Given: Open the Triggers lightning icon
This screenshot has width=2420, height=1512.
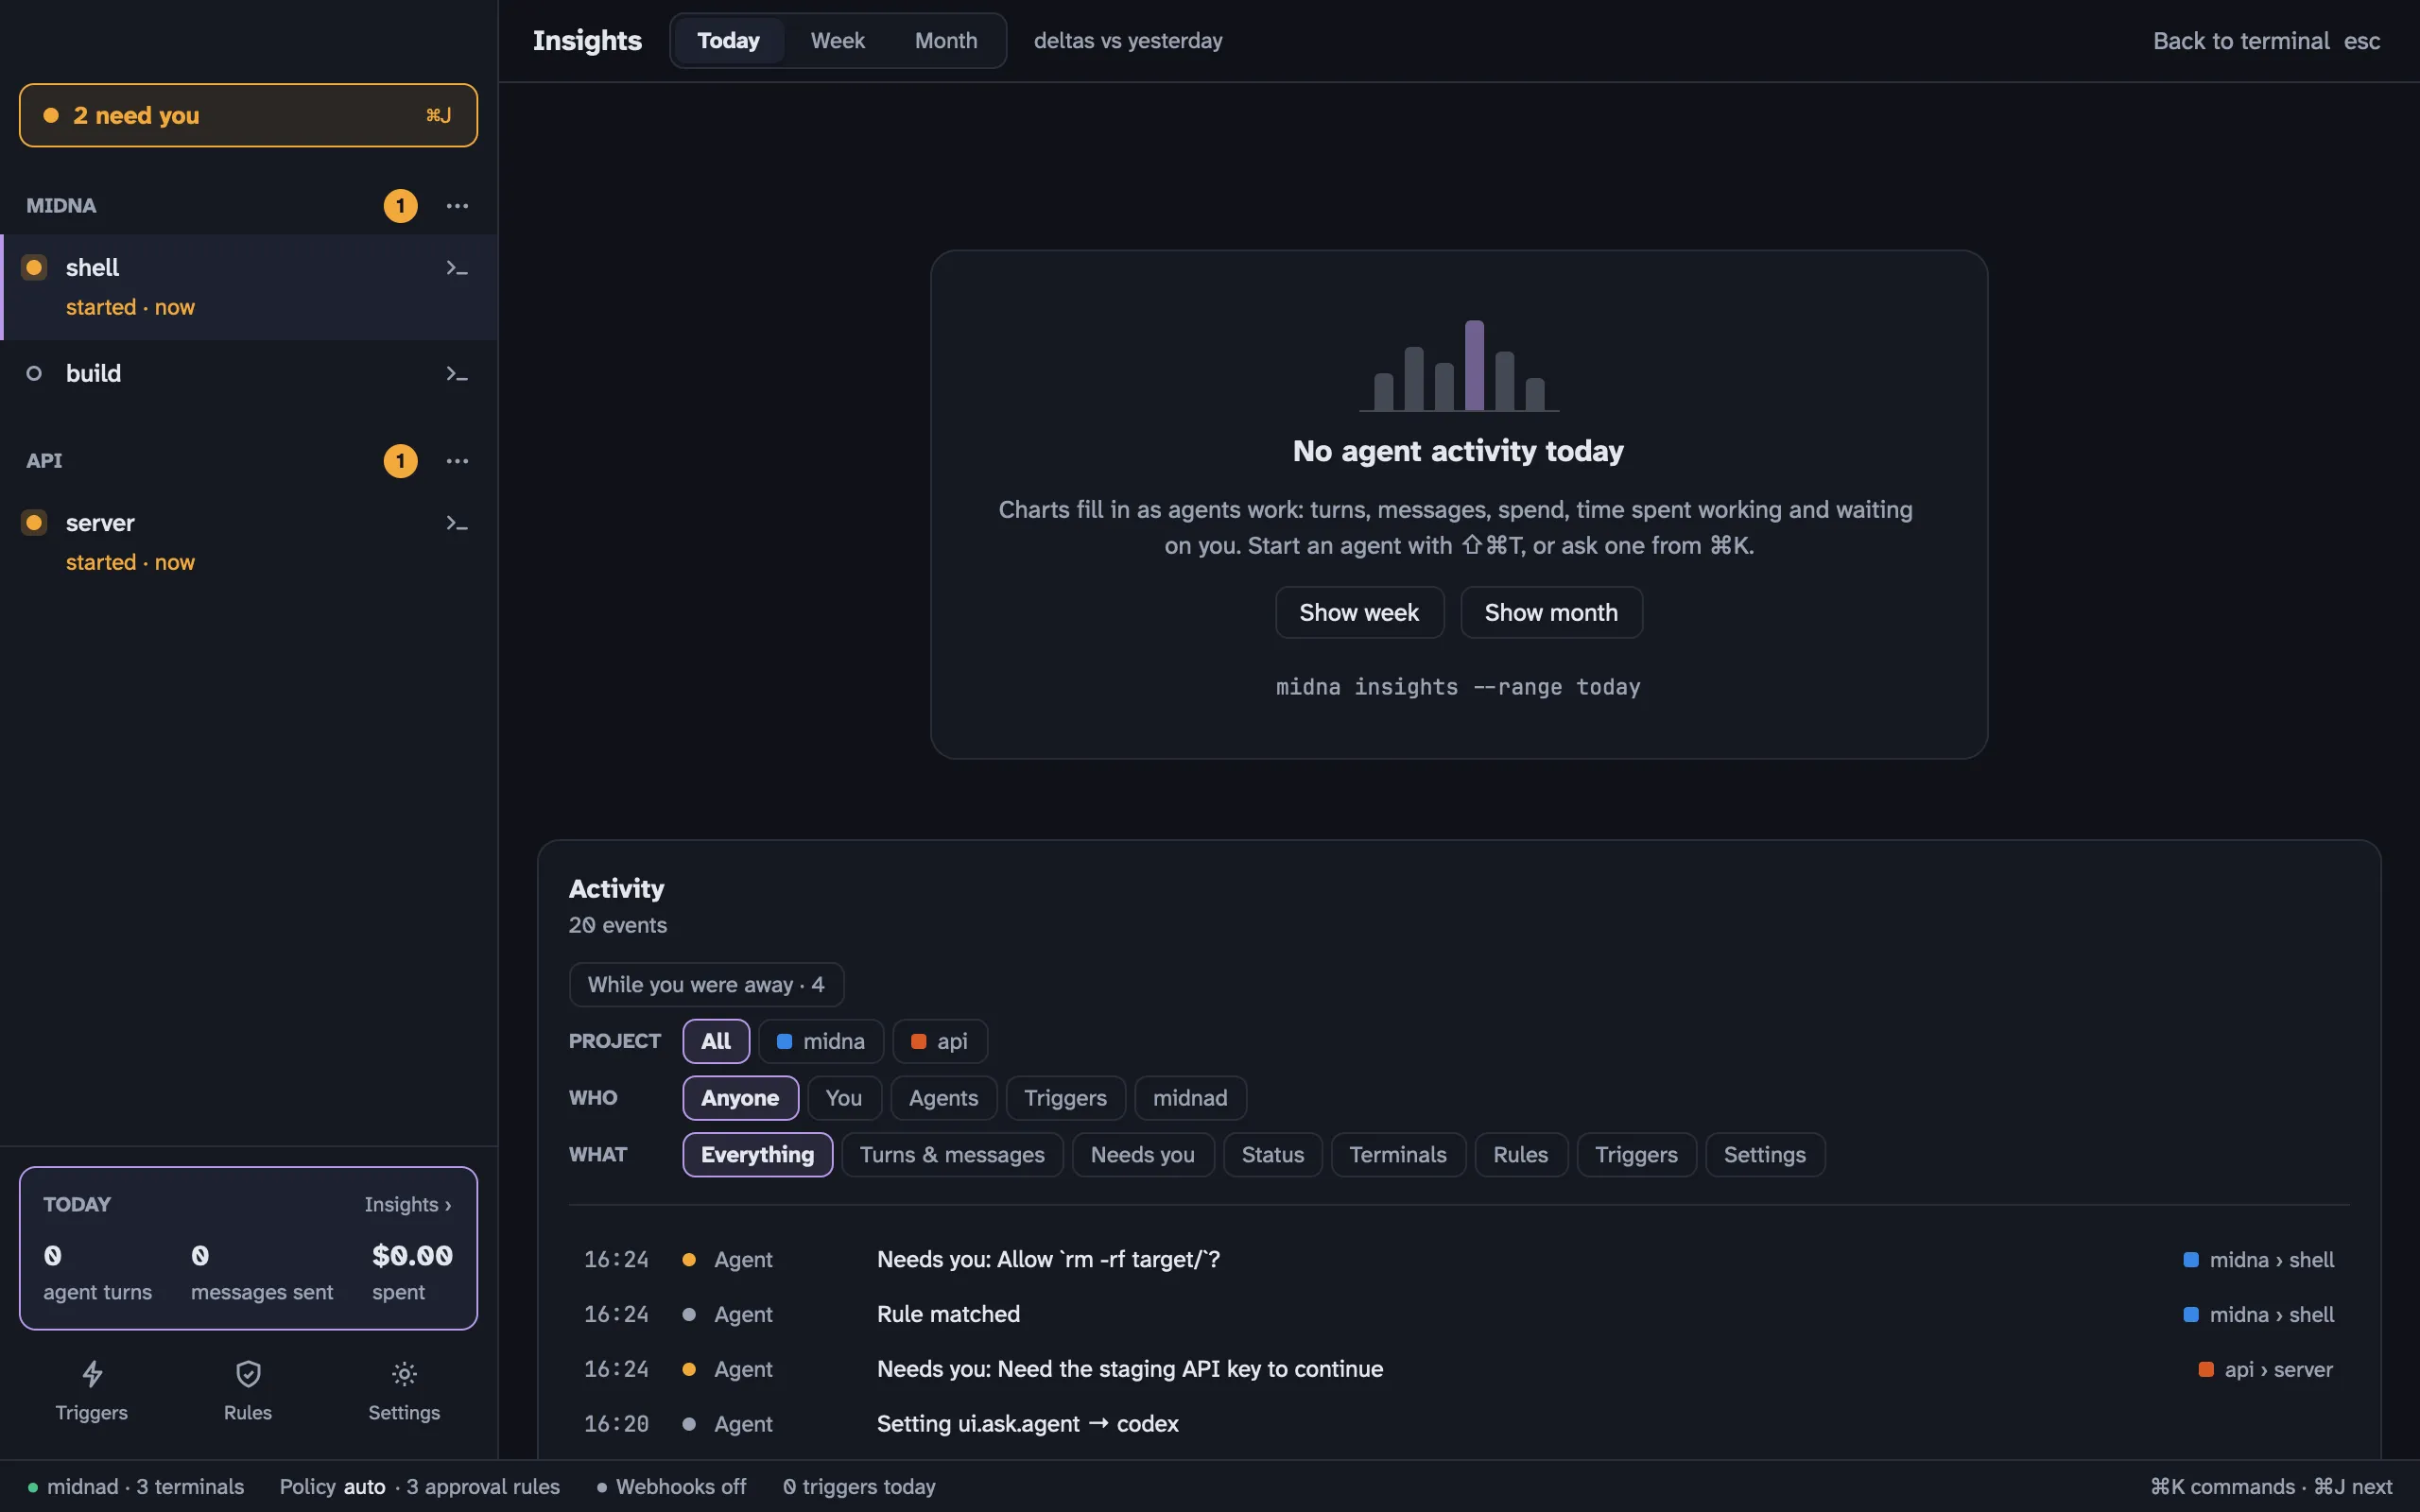Looking at the screenshot, I should (92, 1373).
